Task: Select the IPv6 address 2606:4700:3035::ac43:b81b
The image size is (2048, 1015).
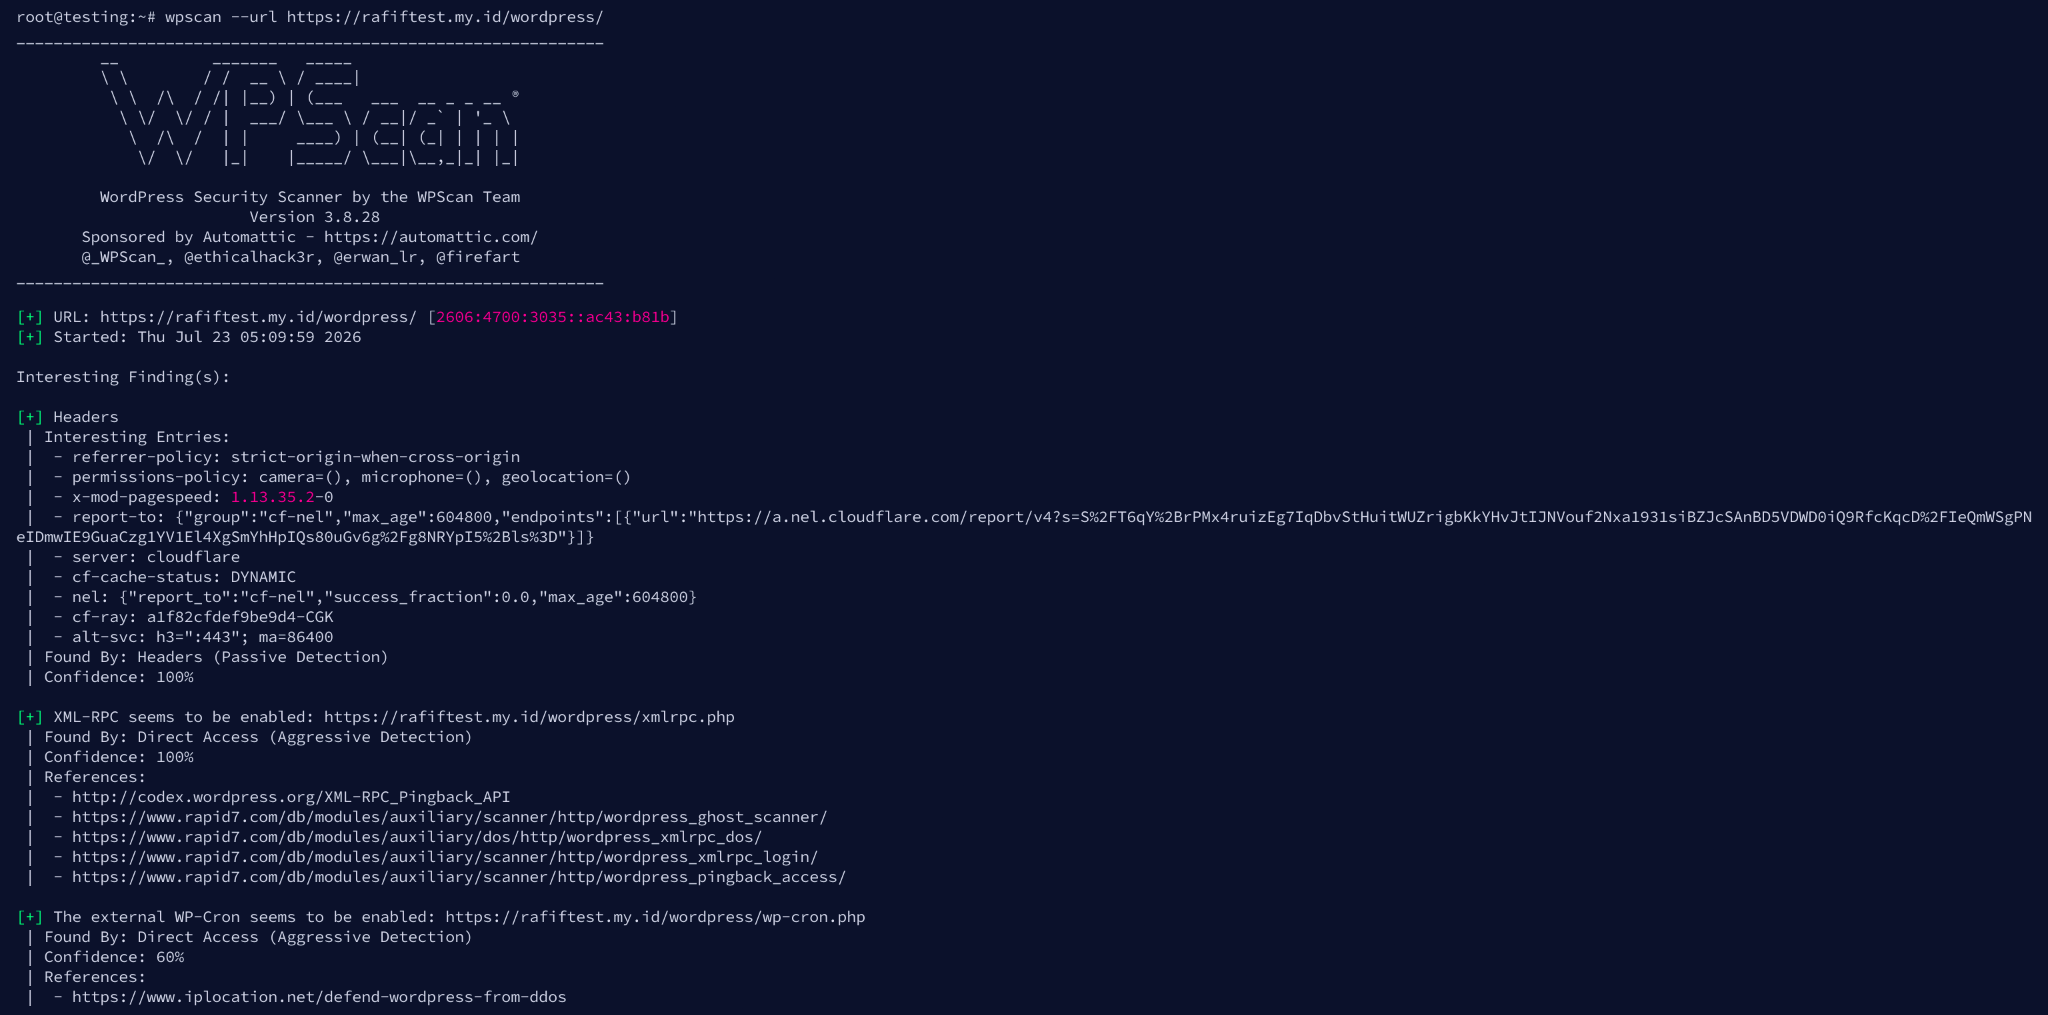Action: pos(553,317)
